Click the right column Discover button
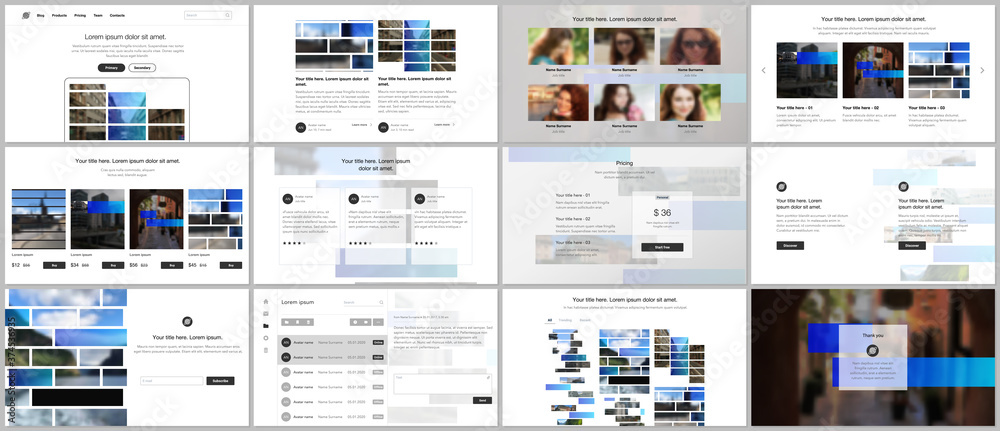1000x431 pixels. 912,245
